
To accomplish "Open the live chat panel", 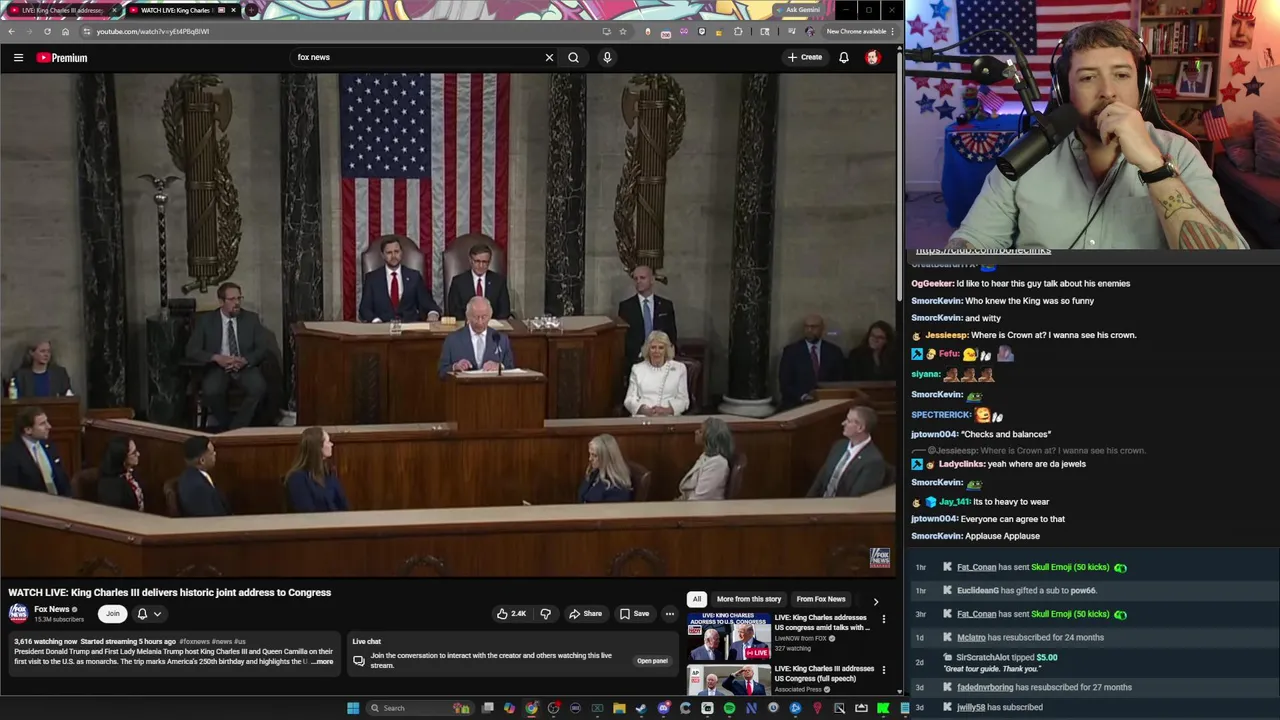I will (x=652, y=660).
